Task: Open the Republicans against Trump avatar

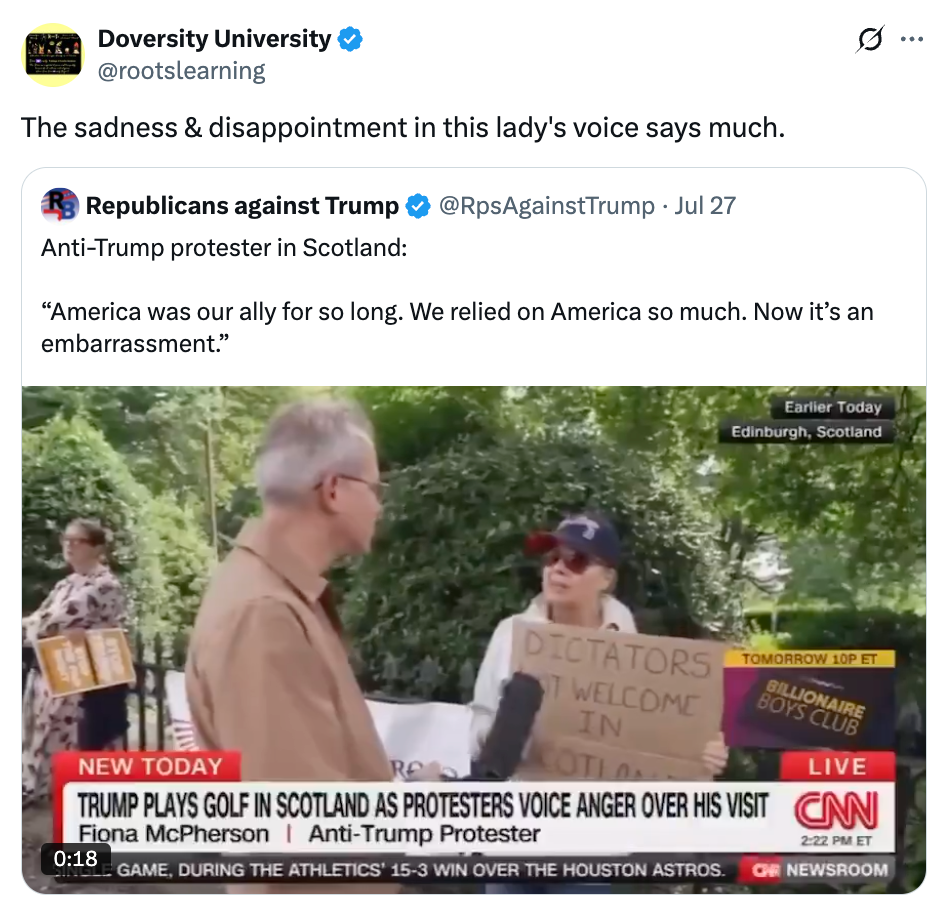Action: tap(59, 205)
